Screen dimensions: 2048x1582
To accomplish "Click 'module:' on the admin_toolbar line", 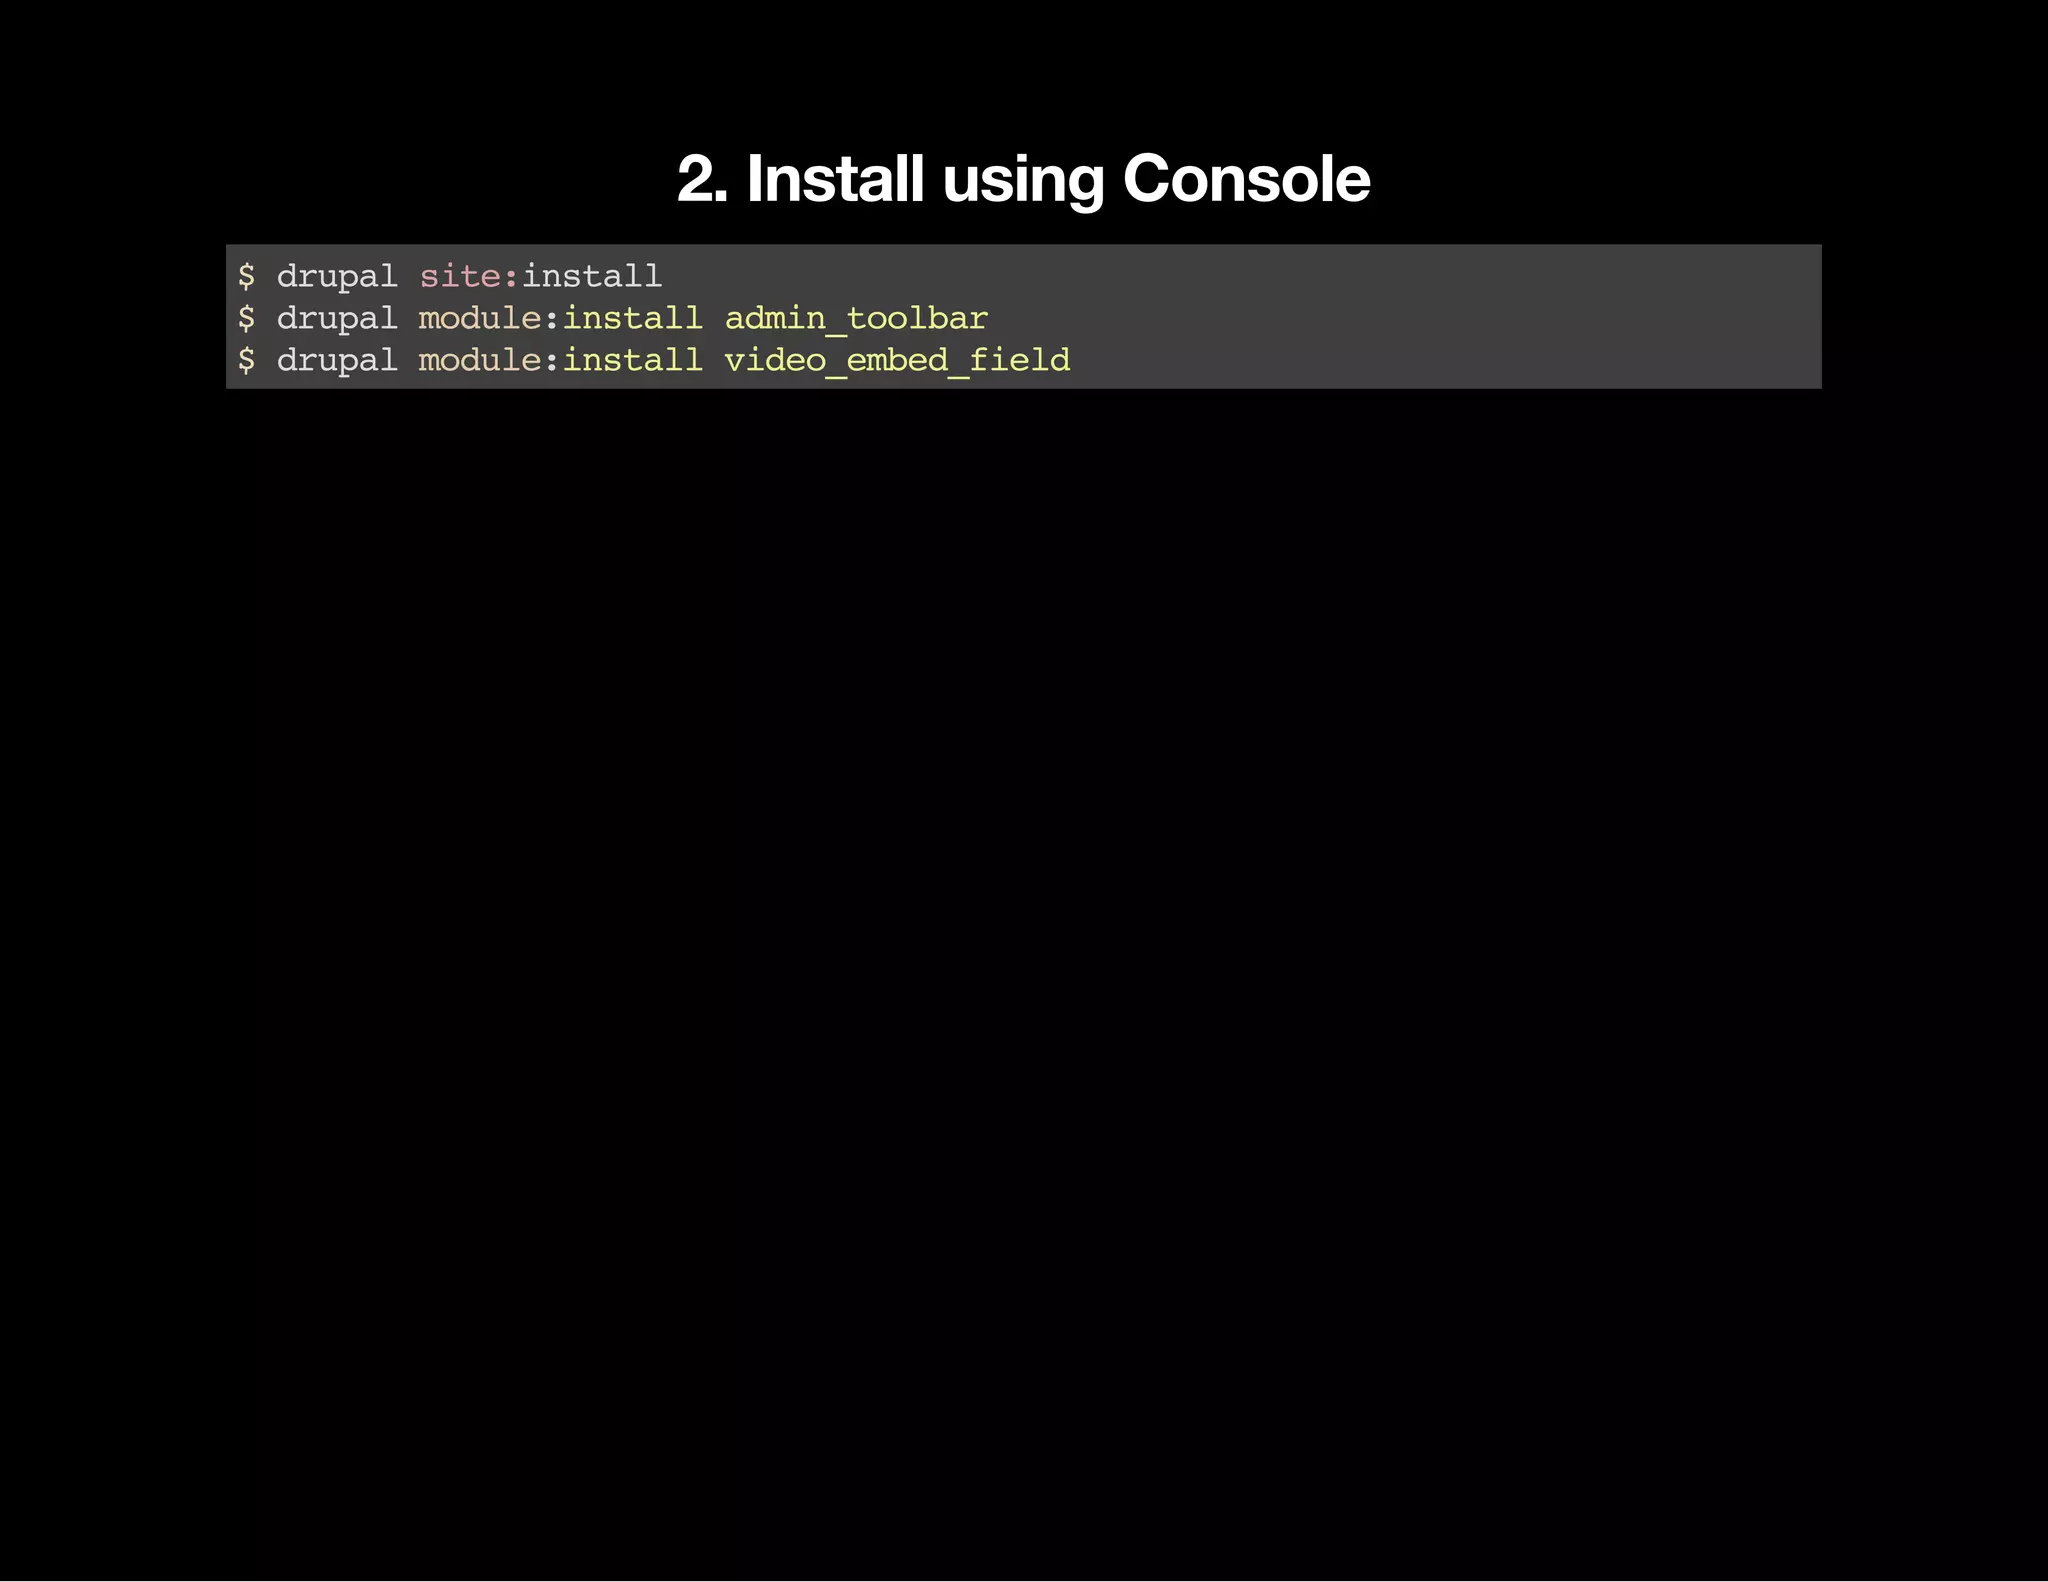I will click(489, 318).
